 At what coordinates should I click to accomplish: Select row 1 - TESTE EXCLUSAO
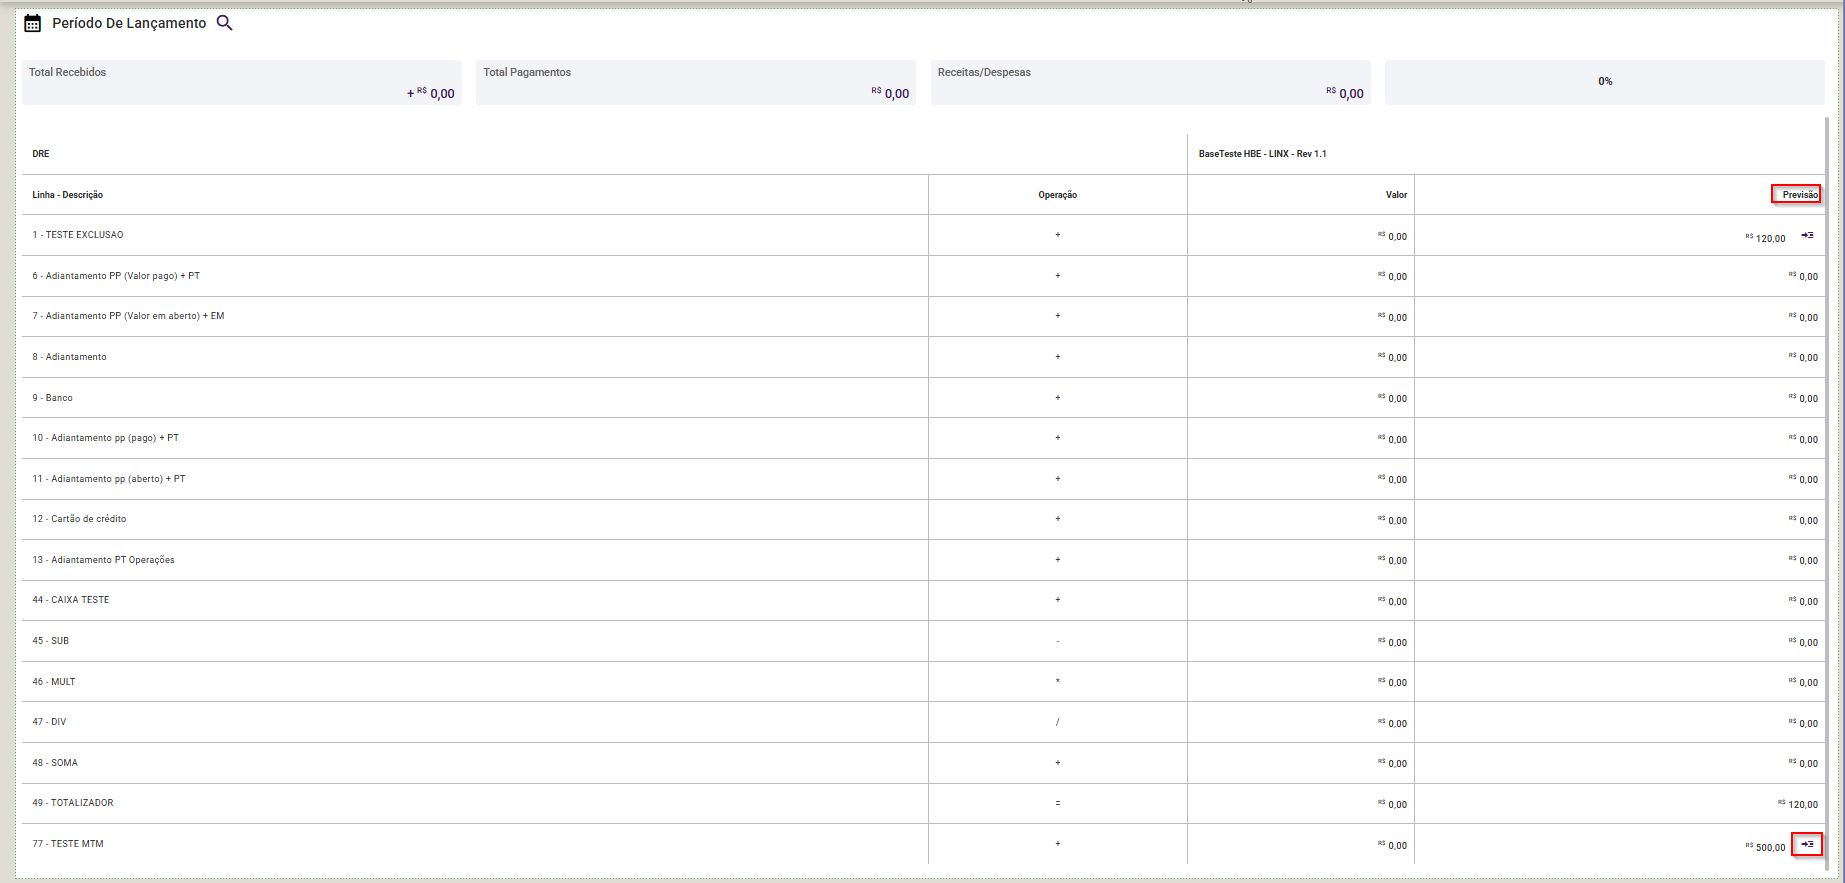924,235
